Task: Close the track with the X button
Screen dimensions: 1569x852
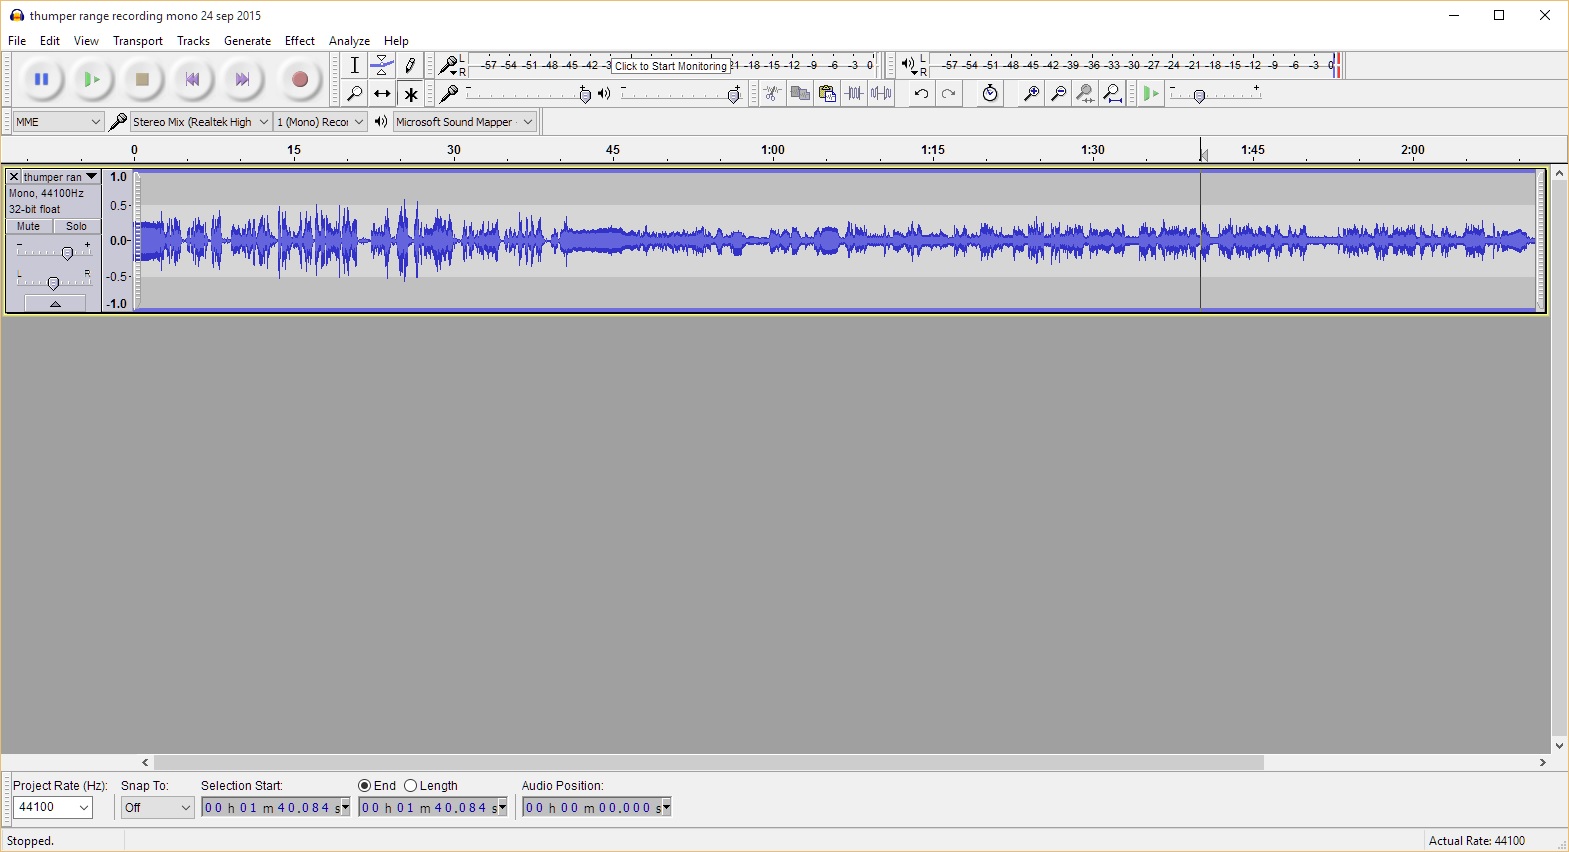Action: coord(14,177)
